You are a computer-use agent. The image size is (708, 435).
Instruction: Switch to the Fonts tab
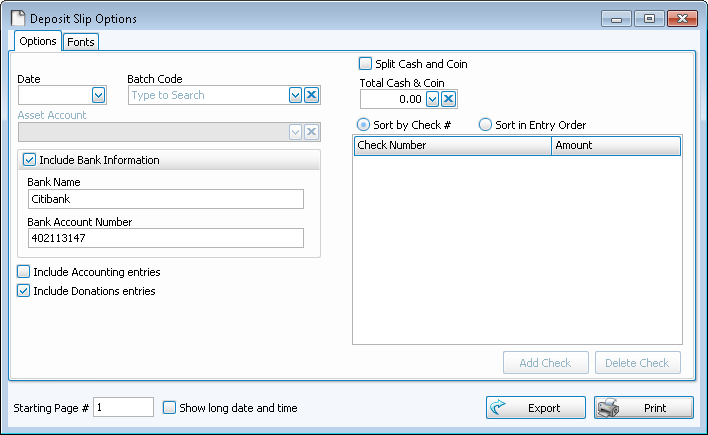81,42
